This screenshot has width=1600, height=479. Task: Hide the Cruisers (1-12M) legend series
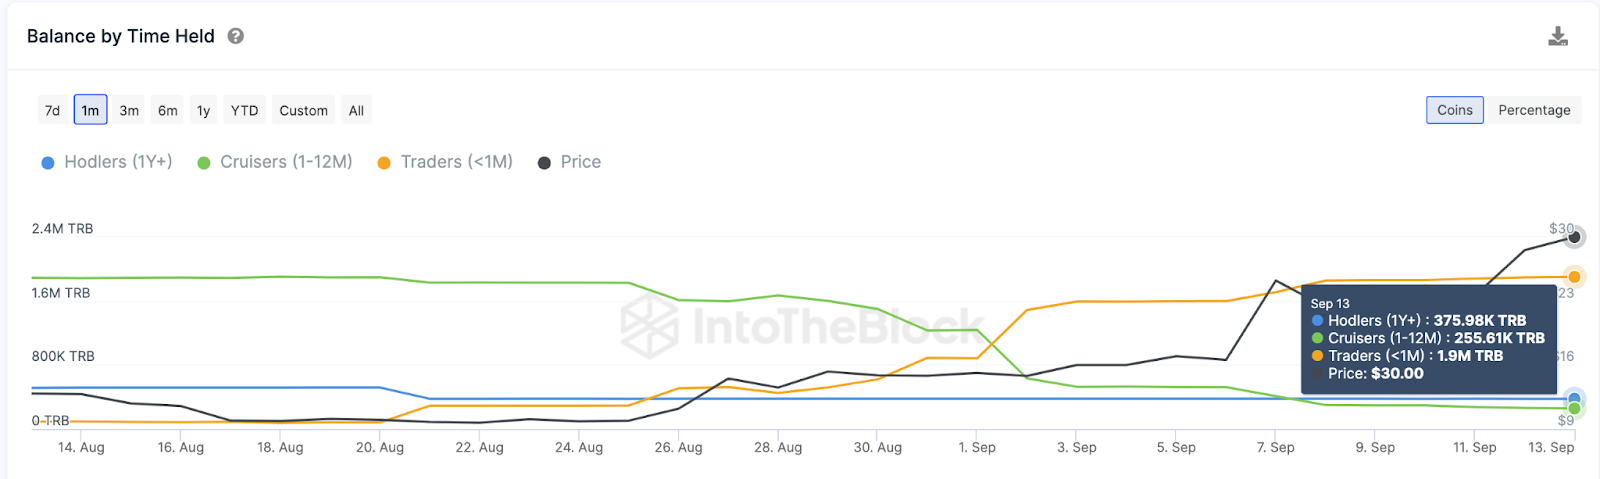275,162
